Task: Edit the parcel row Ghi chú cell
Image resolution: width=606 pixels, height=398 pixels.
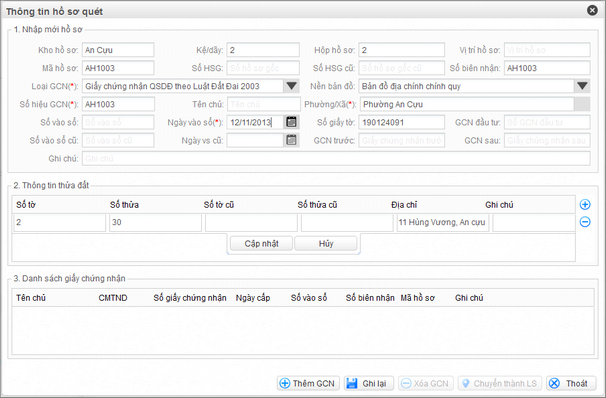Action: pos(534,223)
